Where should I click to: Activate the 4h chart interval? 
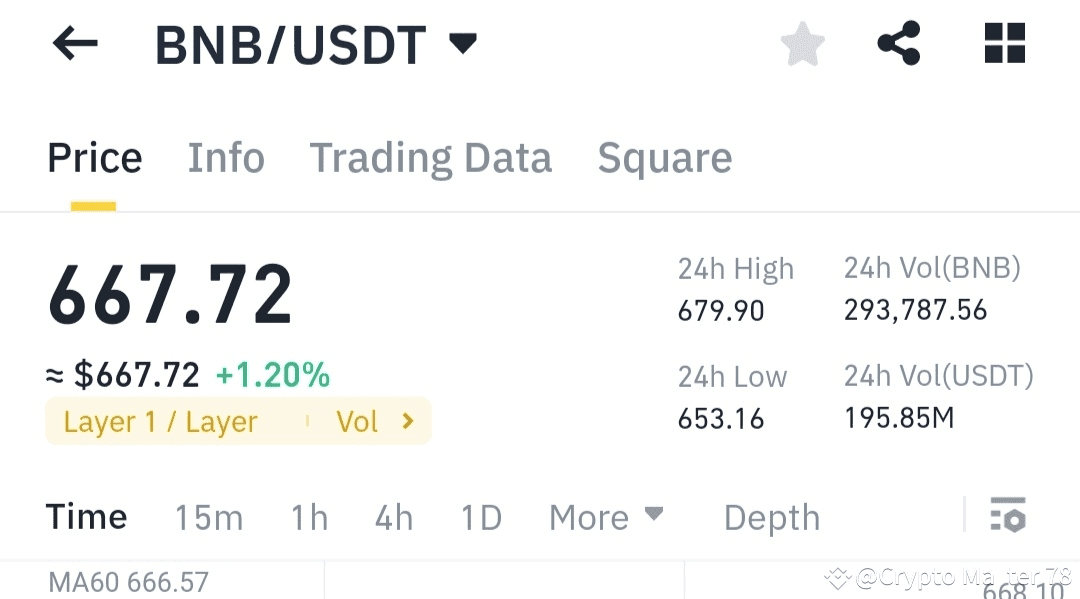pos(393,517)
